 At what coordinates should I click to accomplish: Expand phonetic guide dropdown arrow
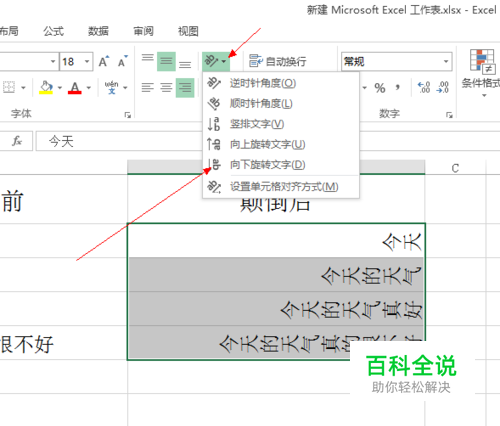125,88
